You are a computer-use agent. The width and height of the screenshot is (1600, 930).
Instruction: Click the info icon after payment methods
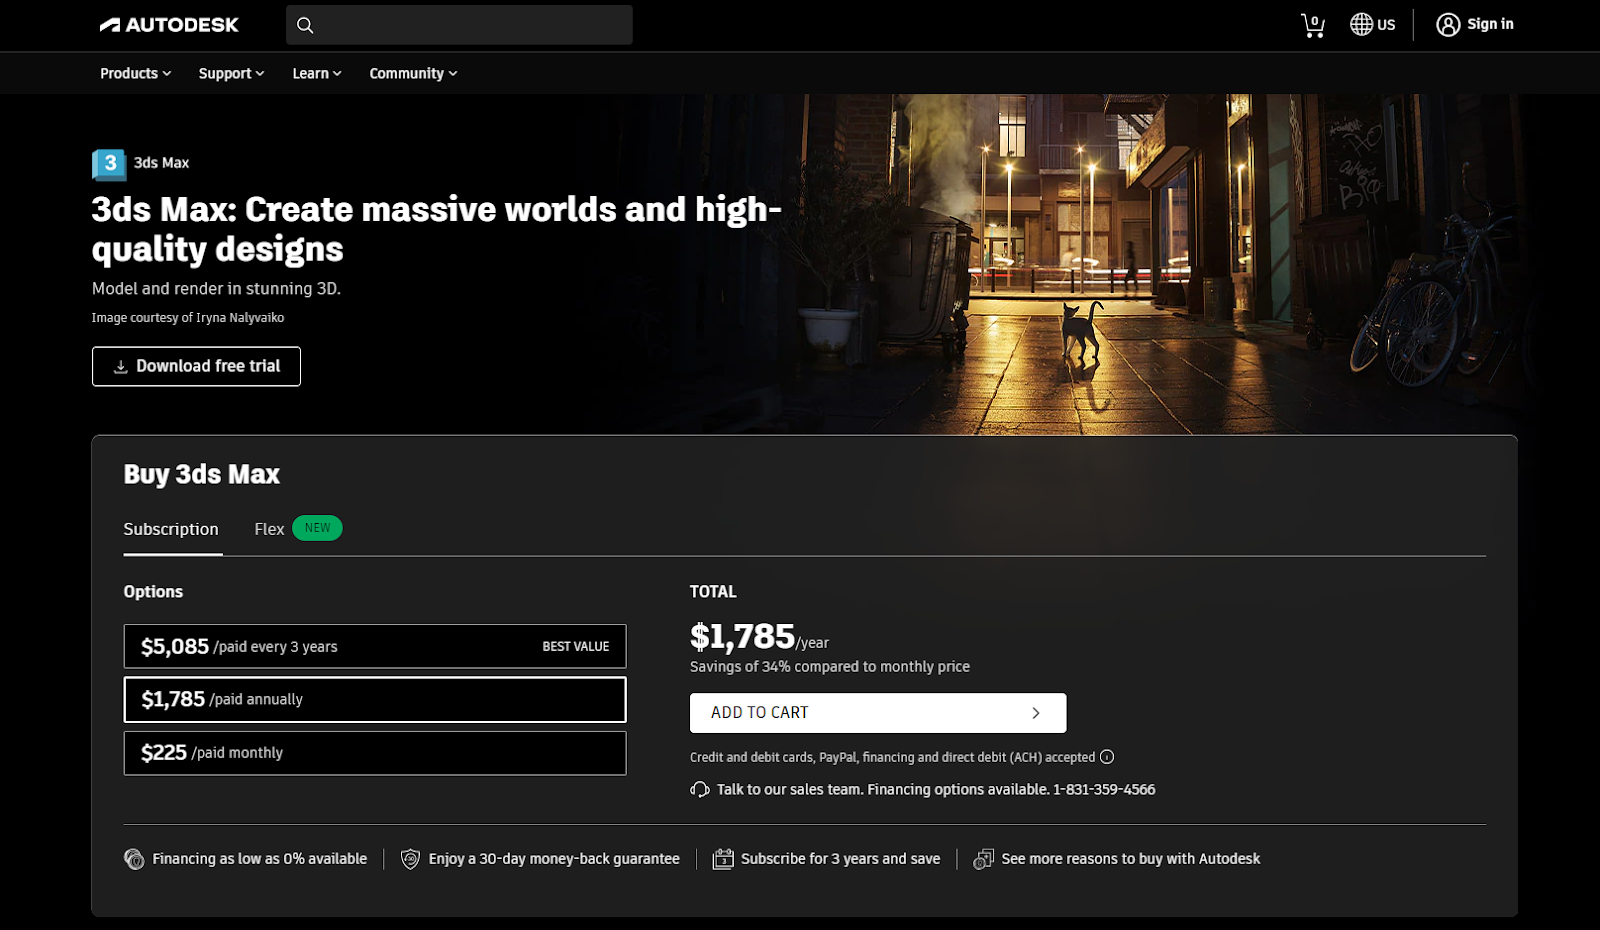point(1107,757)
